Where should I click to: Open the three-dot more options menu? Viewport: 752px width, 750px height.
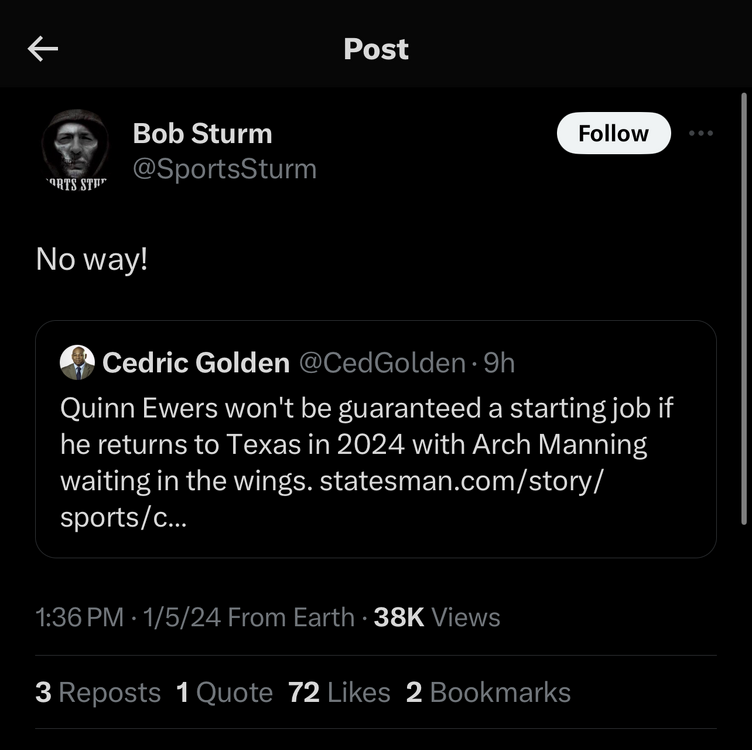tap(701, 133)
